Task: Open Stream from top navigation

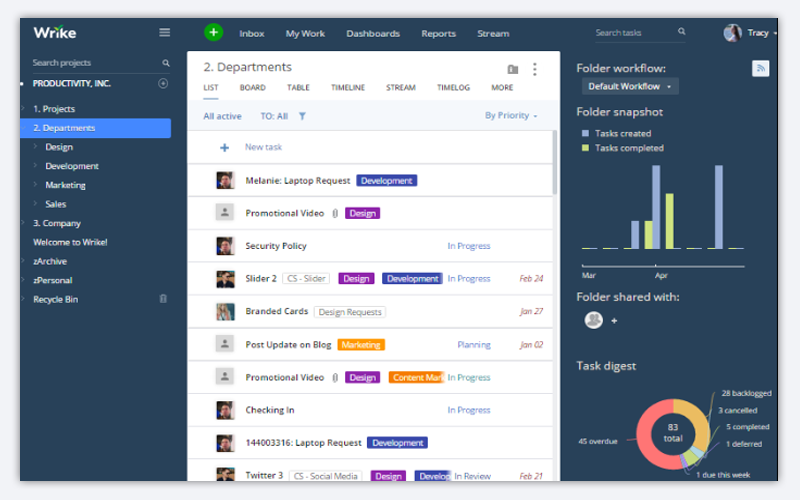Action: pyautogui.click(x=493, y=34)
